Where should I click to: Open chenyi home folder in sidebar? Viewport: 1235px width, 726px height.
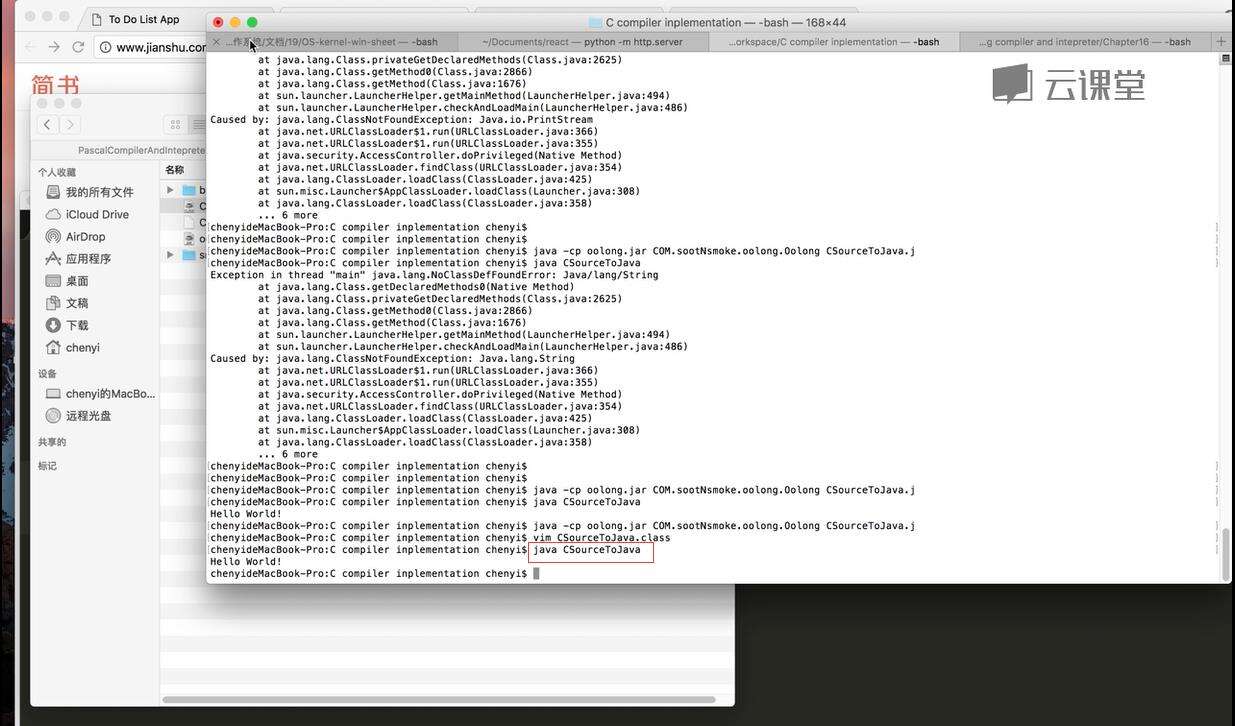point(82,348)
